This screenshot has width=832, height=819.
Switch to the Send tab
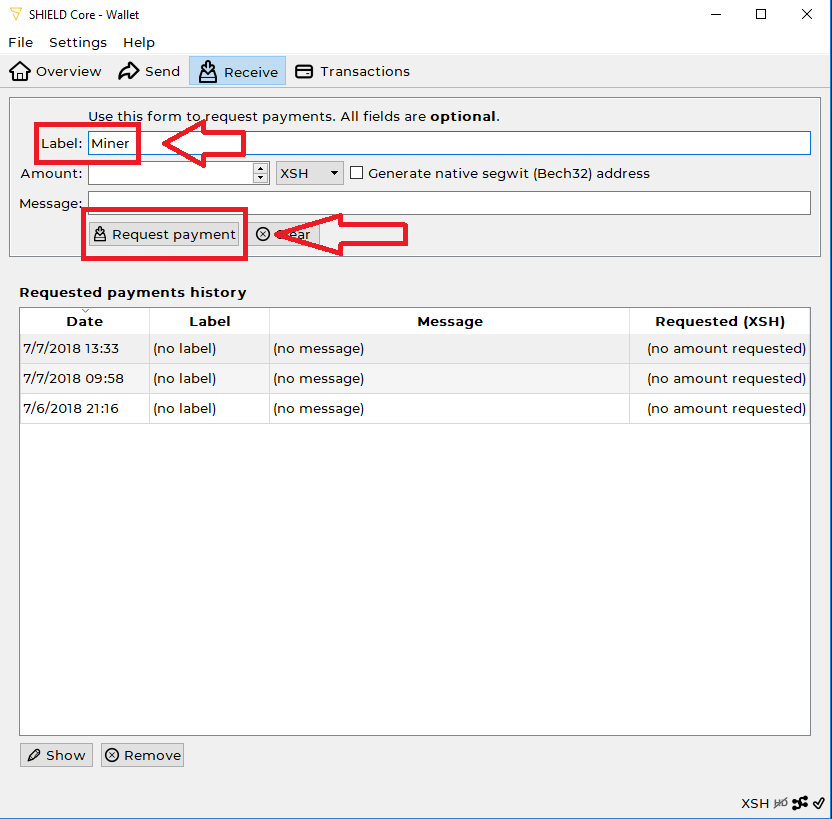[149, 71]
